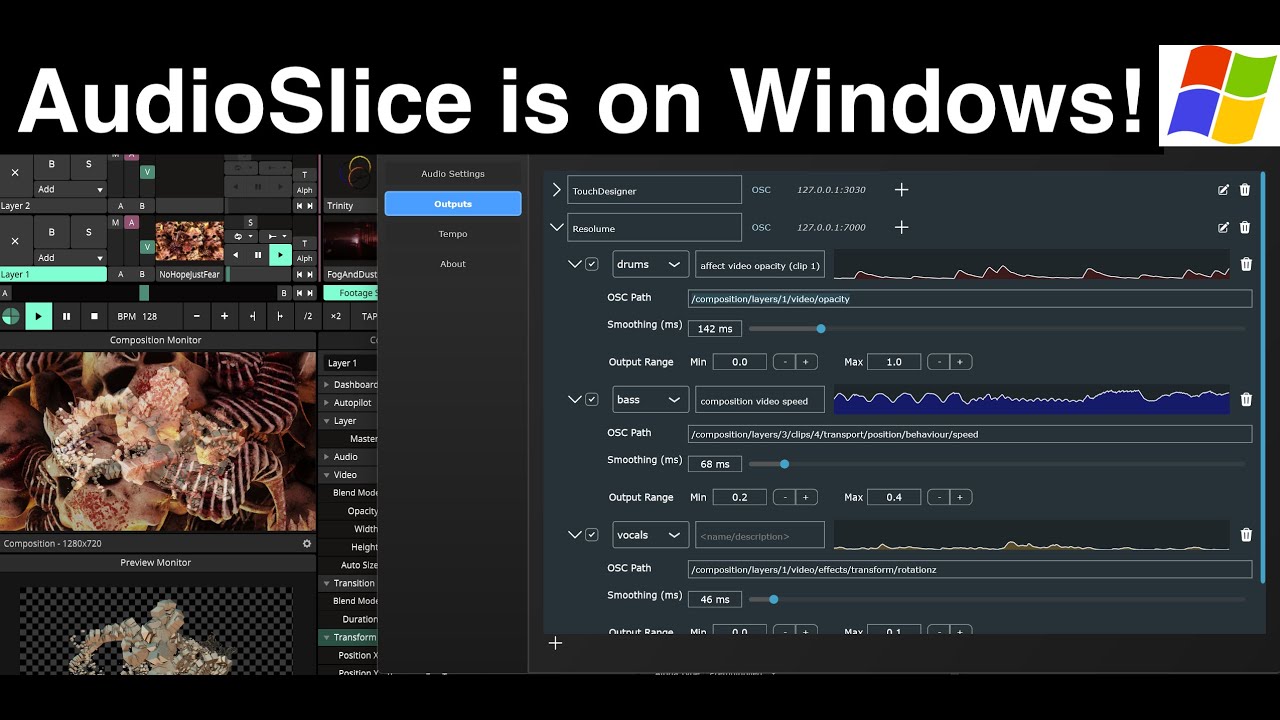Toggle the drums mapping checkbox
The height and width of the screenshot is (720, 1280).
[x=592, y=265]
